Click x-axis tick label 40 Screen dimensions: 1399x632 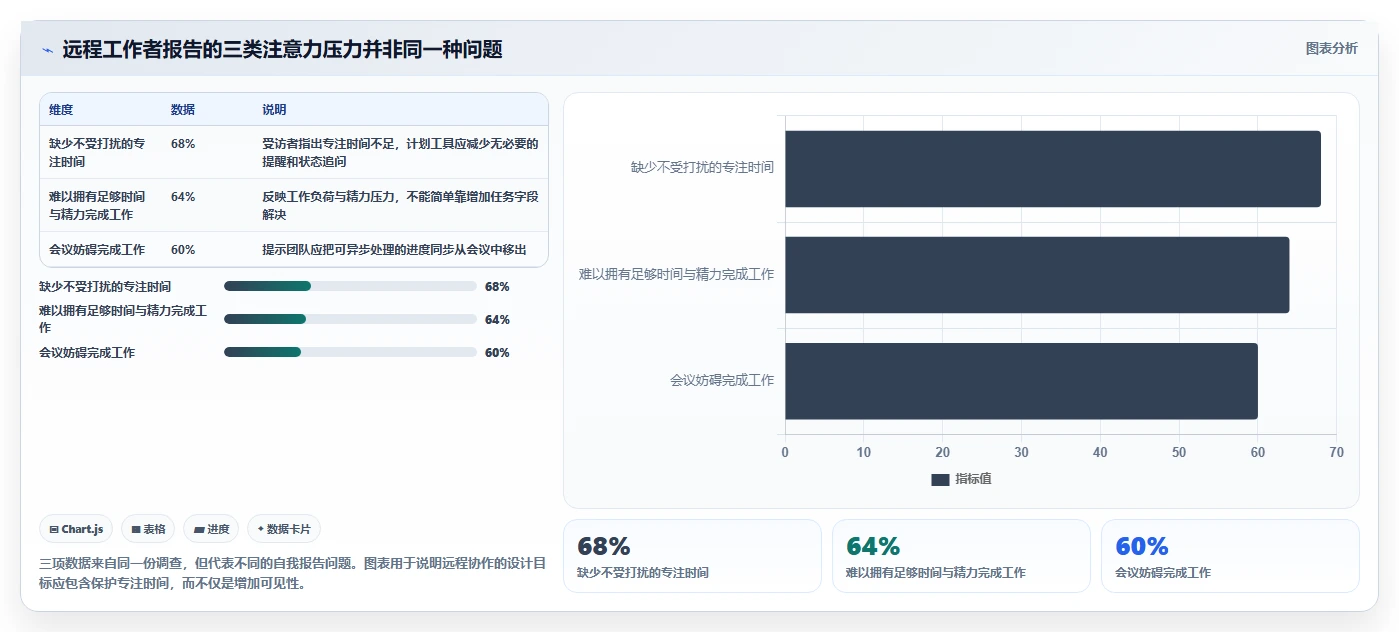pyautogui.click(x=1100, y=453)
